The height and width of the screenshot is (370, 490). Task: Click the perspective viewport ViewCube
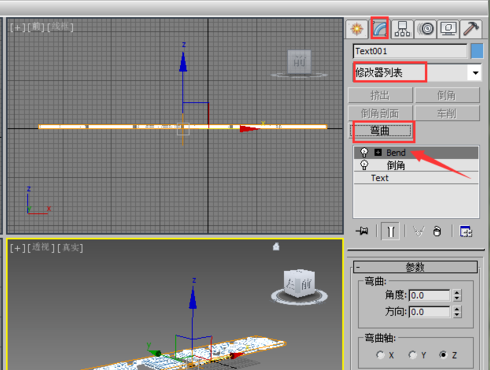tap(299, 284)
